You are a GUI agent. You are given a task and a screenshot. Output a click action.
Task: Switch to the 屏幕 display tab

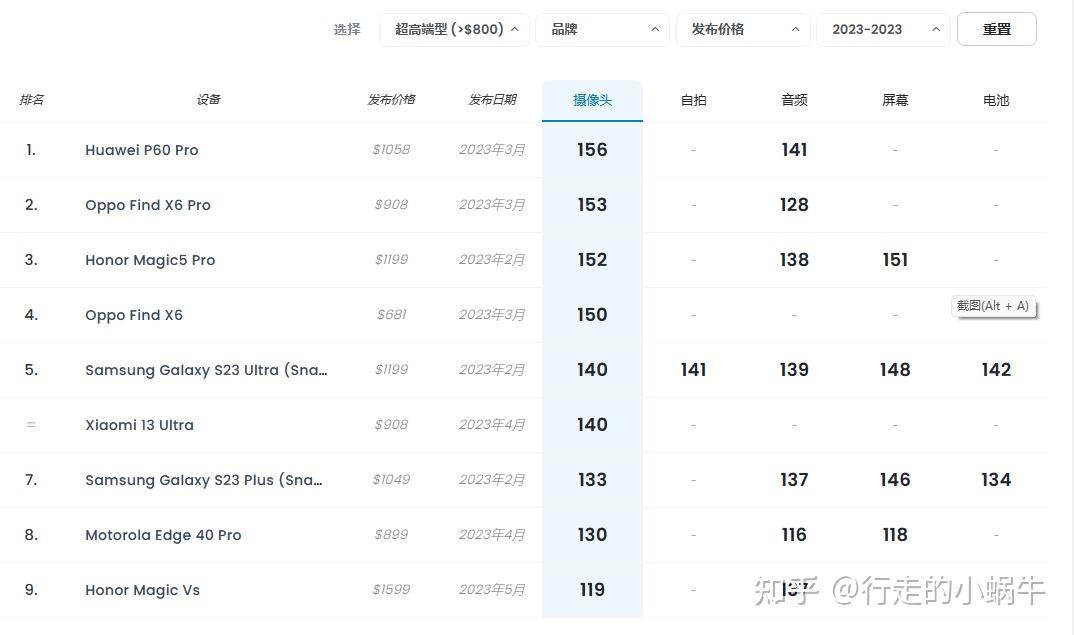[x=895, y=100]
